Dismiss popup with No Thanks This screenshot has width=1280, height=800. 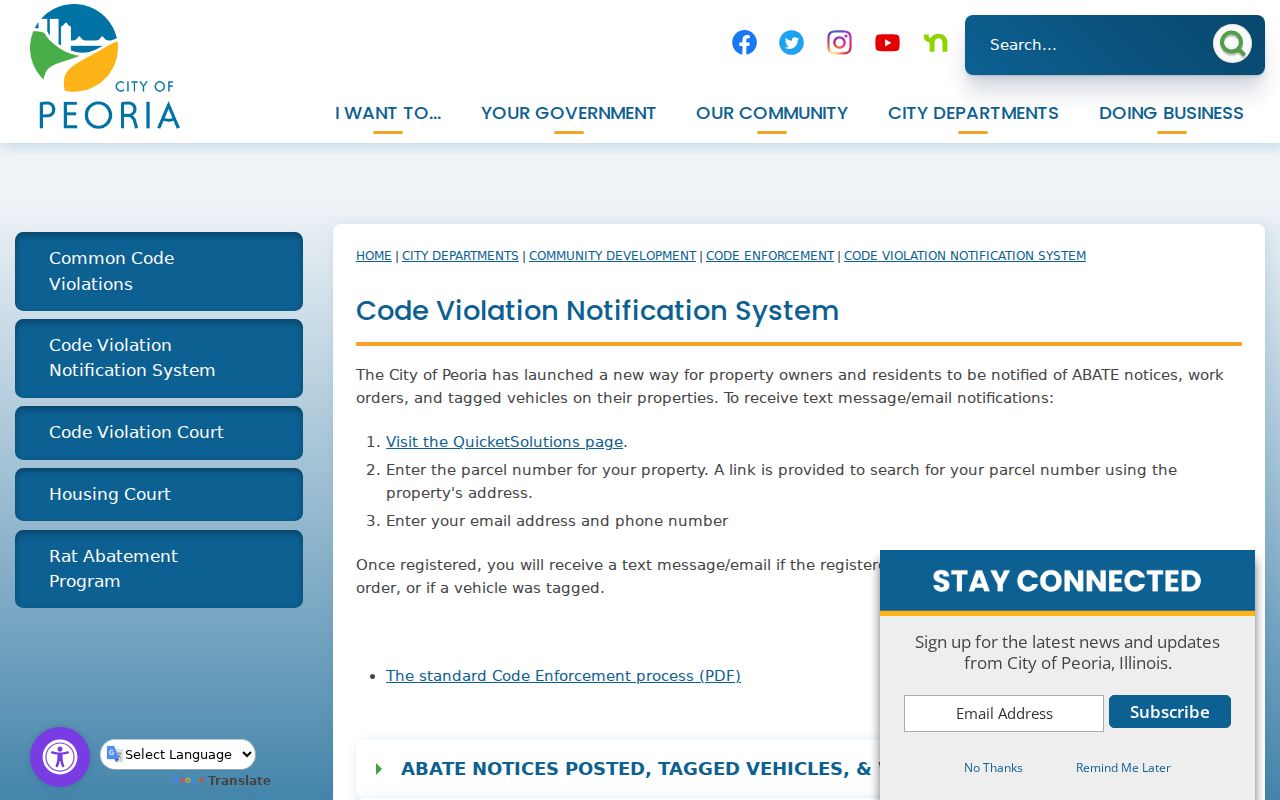pyautogui.click(x=993, y=768)
